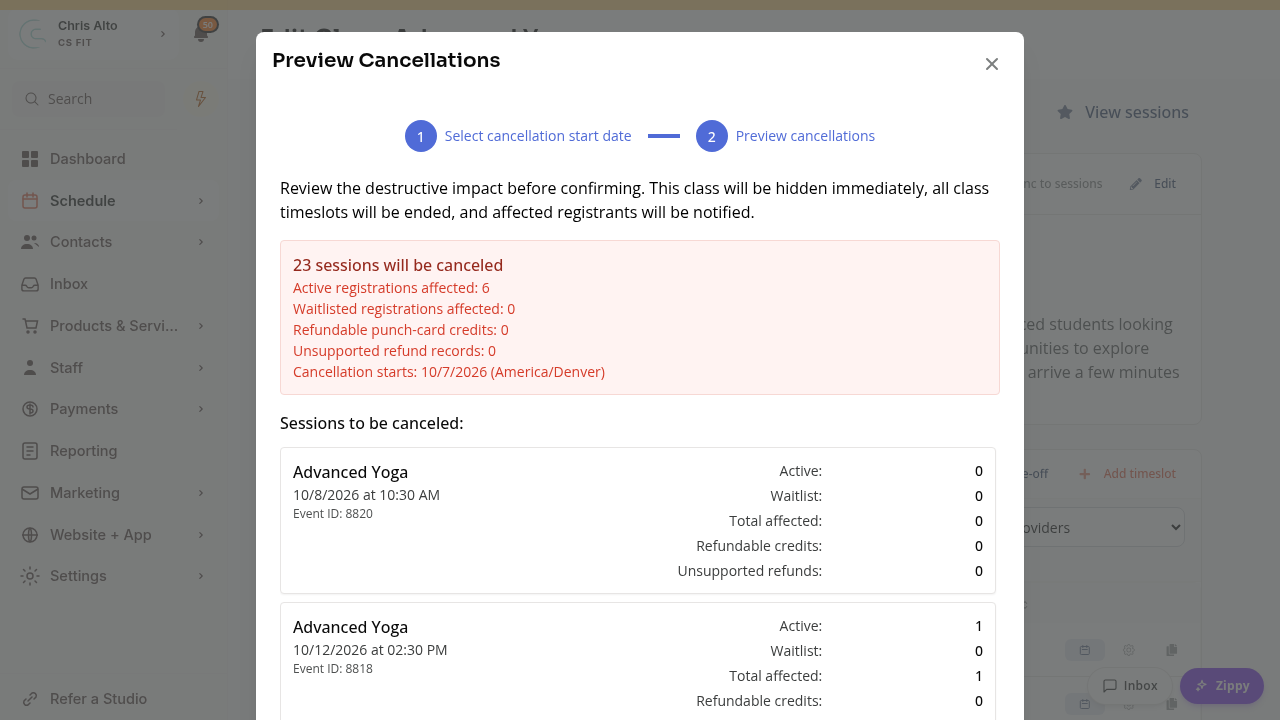Expand the Payments submenu chevron
This screenshot has height=720, width=1280.
(201, 409)
